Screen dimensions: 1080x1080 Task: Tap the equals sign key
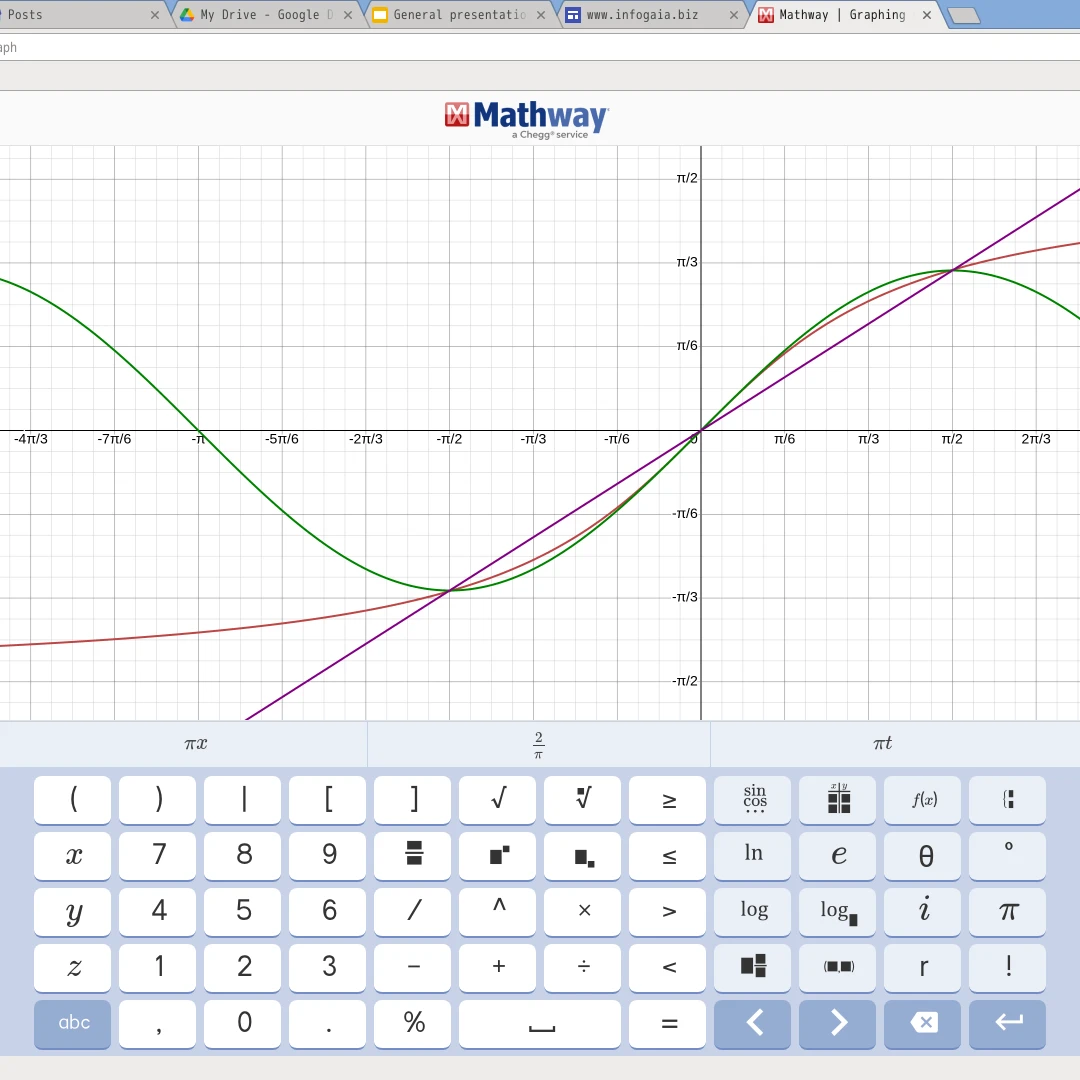click(667, 1024)
